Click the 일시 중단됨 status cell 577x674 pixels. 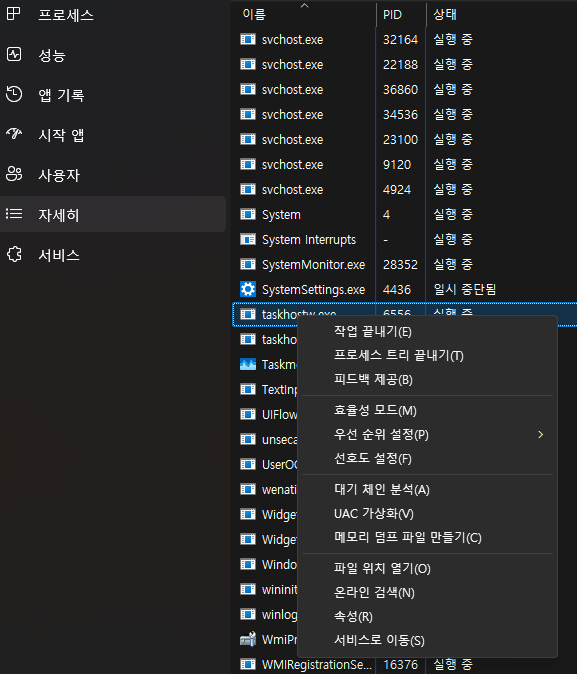tap(464, 289)
